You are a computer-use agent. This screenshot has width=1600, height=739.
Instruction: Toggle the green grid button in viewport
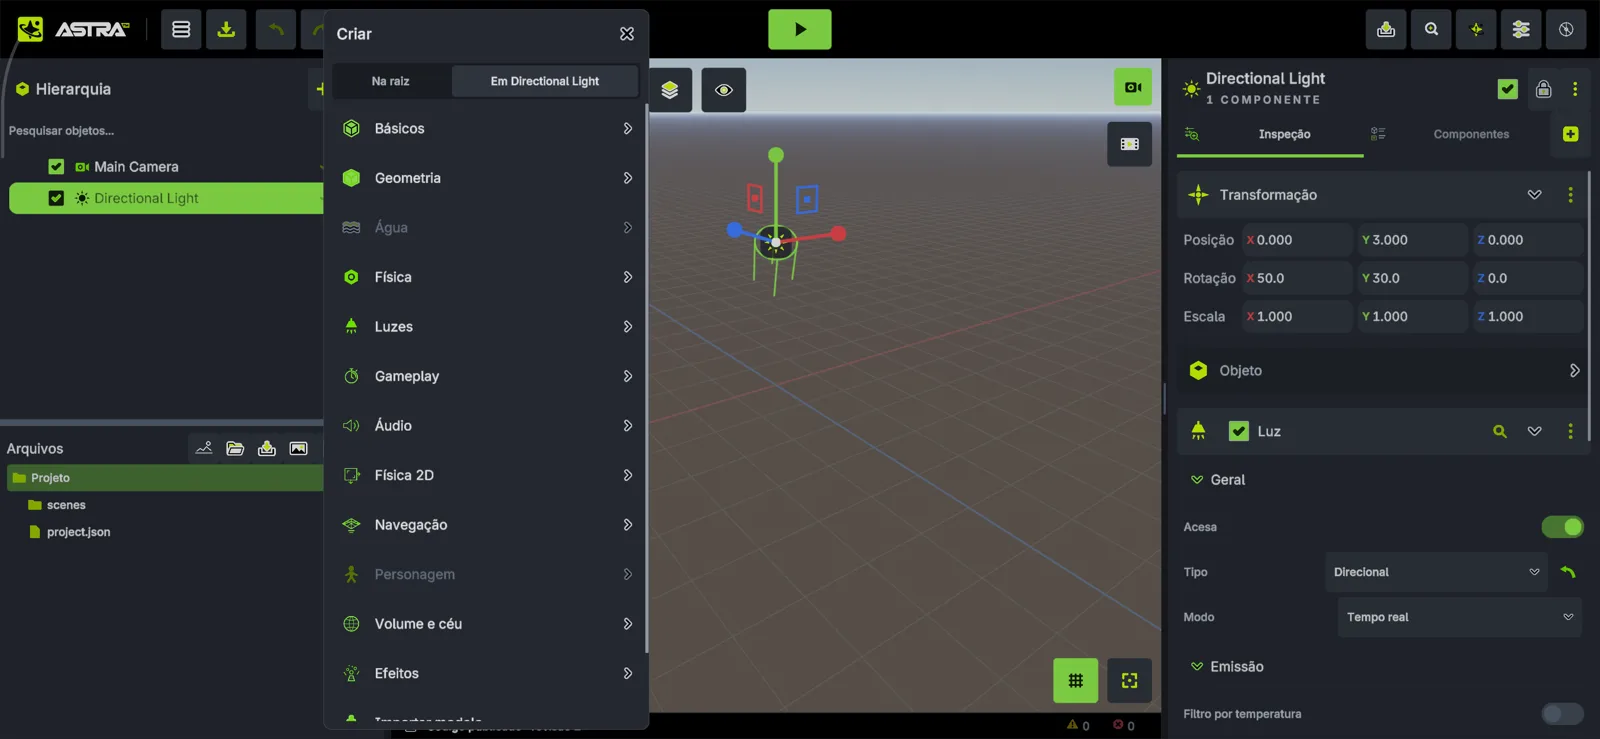[1076, 681]
